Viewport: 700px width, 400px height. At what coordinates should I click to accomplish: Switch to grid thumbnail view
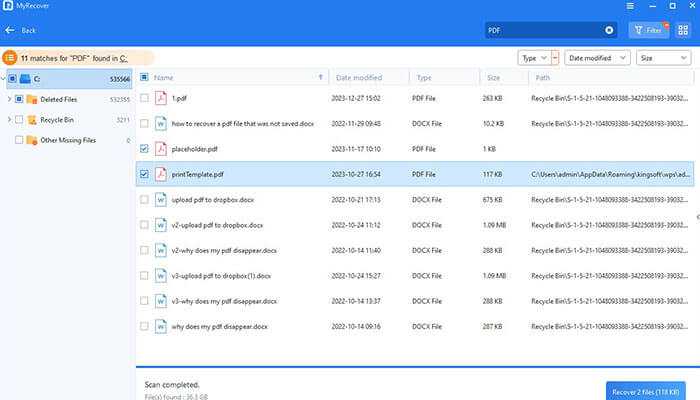[x=682, y=31]
